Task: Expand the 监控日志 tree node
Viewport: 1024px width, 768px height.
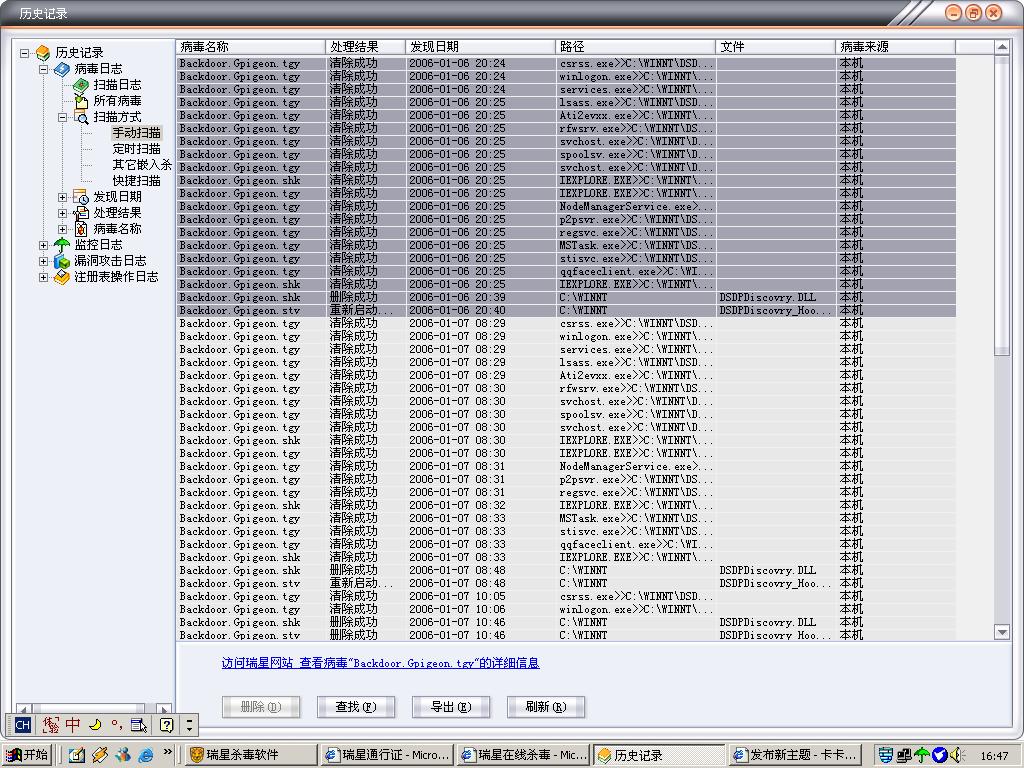Action: [43, 245]
